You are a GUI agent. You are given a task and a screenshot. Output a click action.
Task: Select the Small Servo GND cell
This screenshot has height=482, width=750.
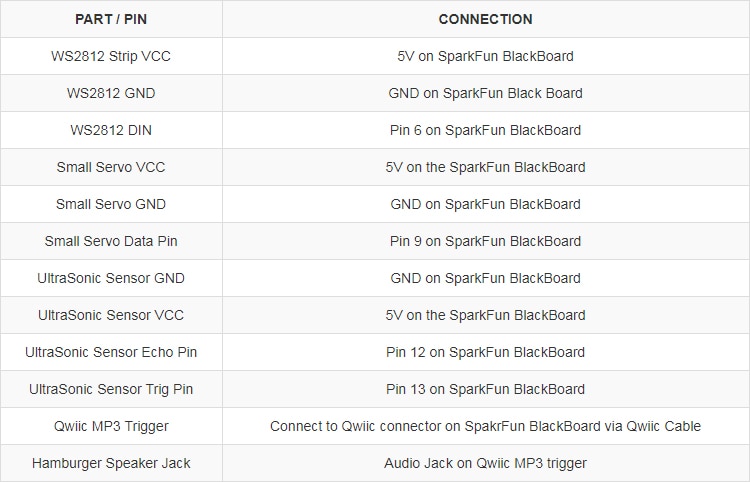tap(111, 204)
